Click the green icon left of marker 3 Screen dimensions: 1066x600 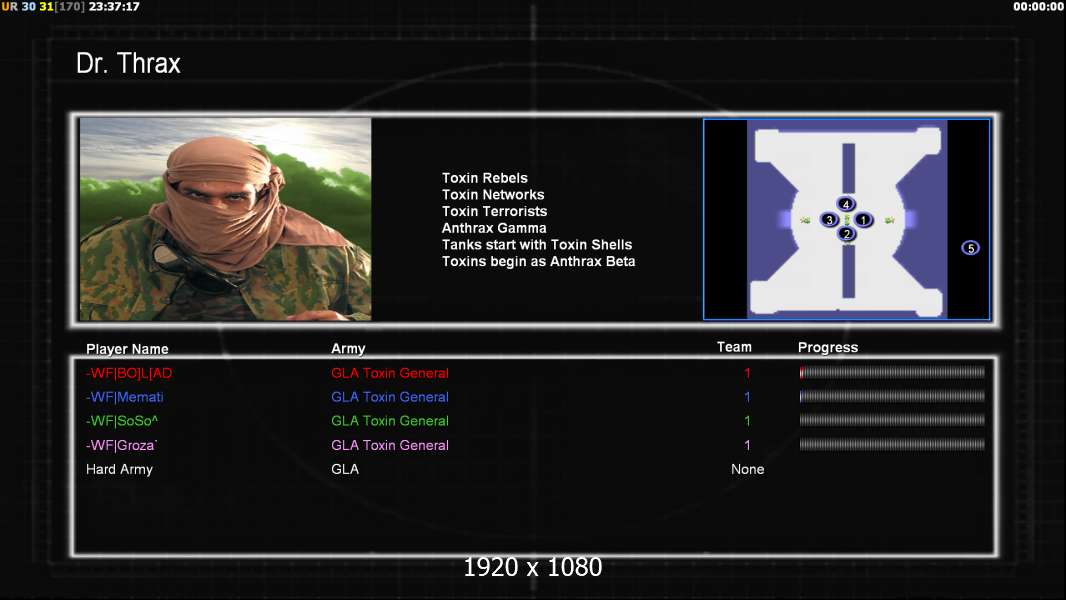[806, 220]
